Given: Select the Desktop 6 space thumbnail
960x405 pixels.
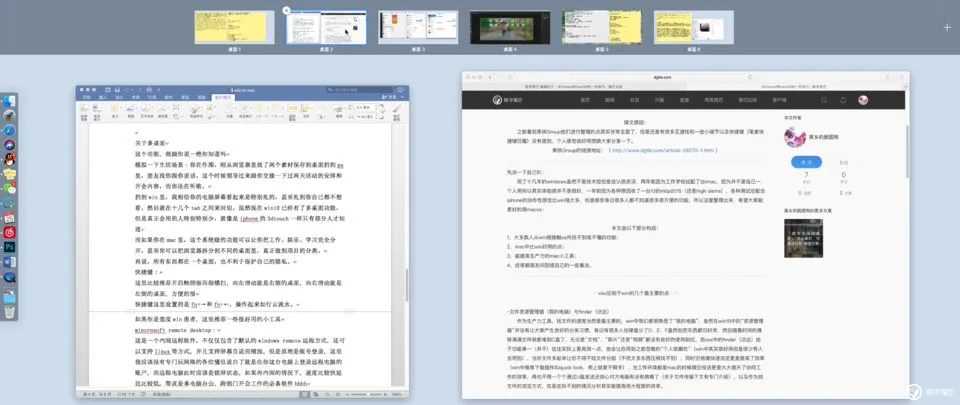Looking at the screenshot, I should point(694,27).
